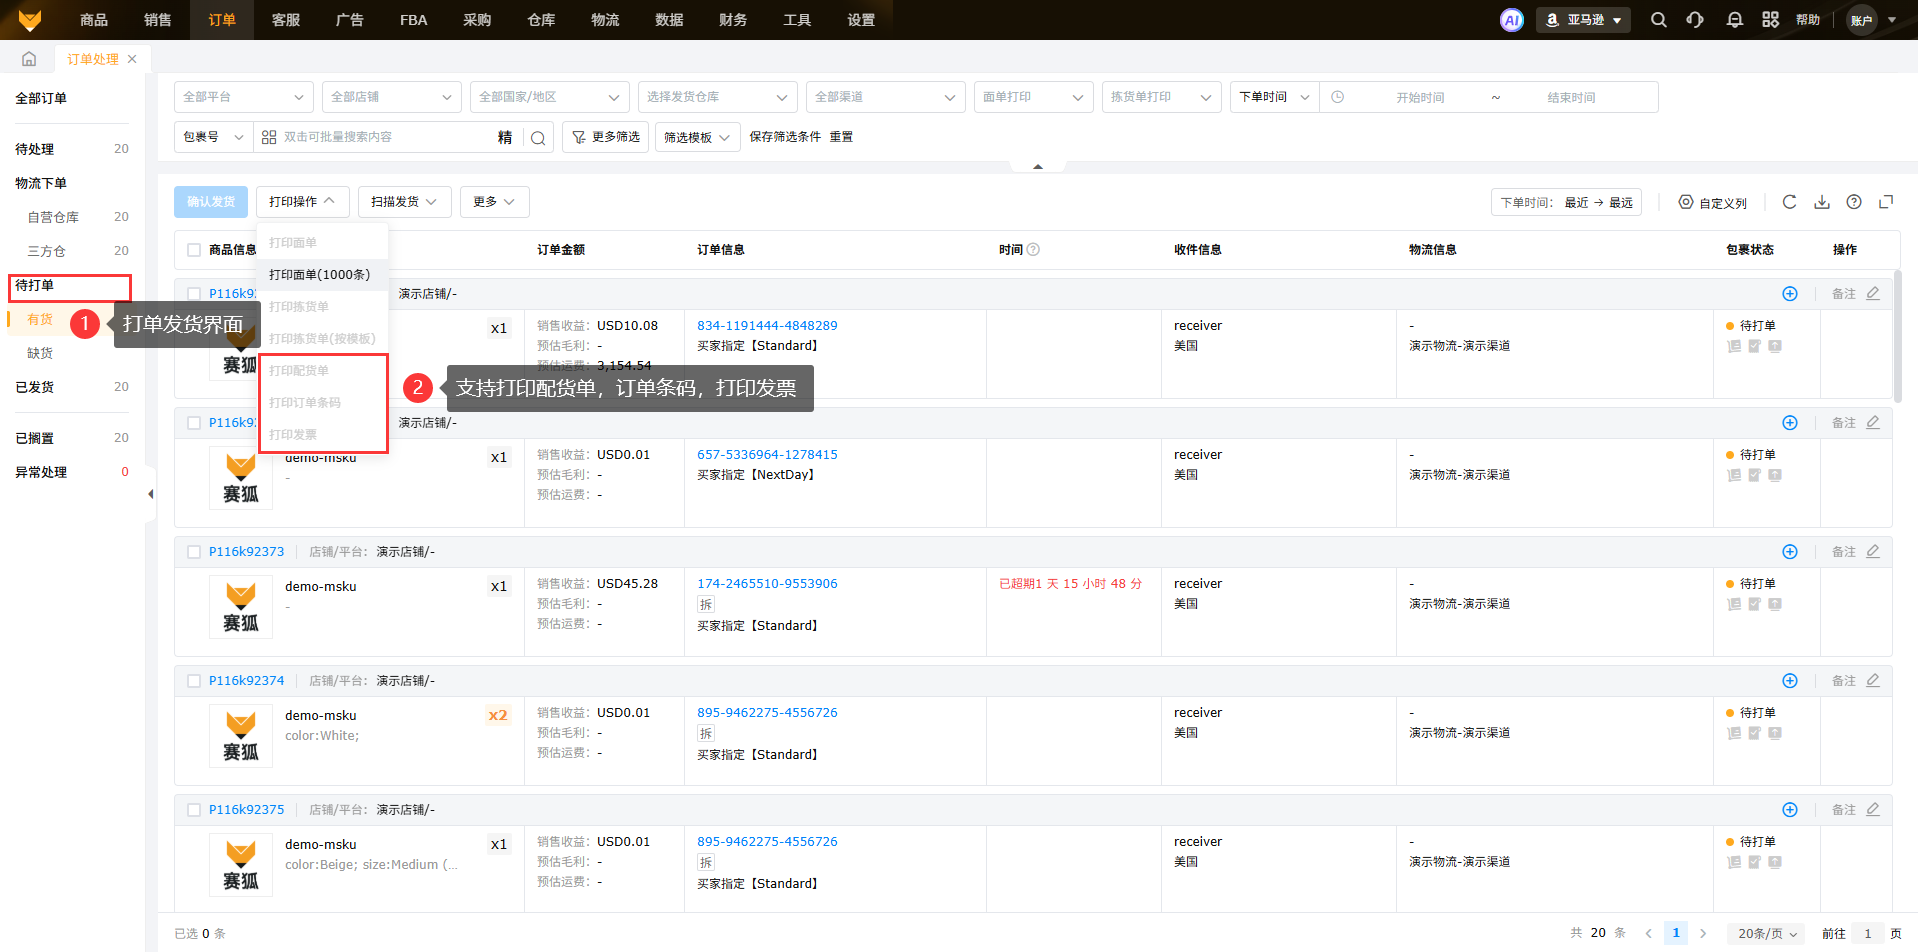Open the 仓库 top menu
Screen dimensions: 1918x952
click(x=541, y=20)
